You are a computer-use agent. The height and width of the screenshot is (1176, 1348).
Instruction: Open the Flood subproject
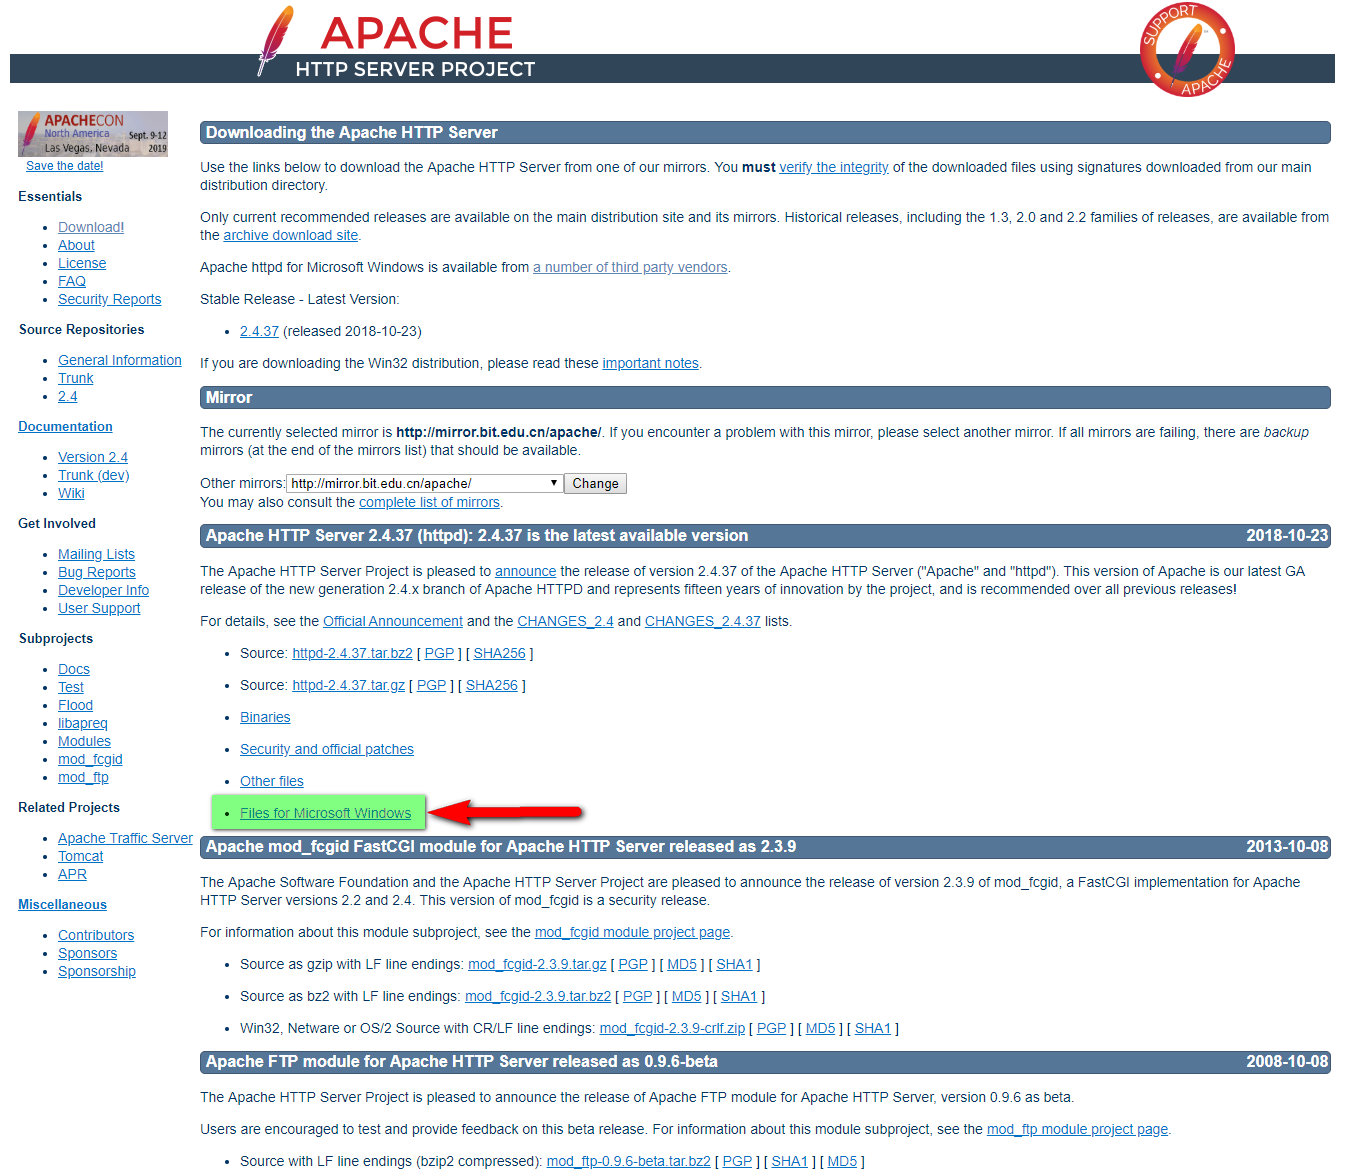point(75,705)
